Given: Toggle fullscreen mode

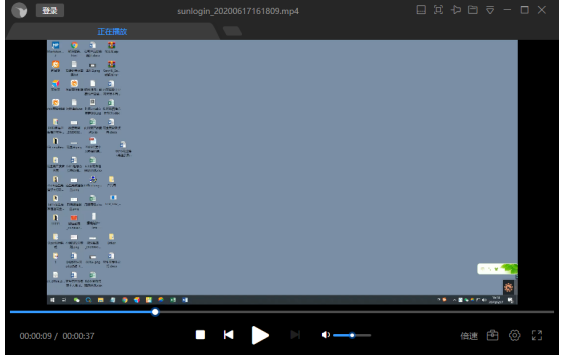Looking at the screenshot, I should [537, 335].
